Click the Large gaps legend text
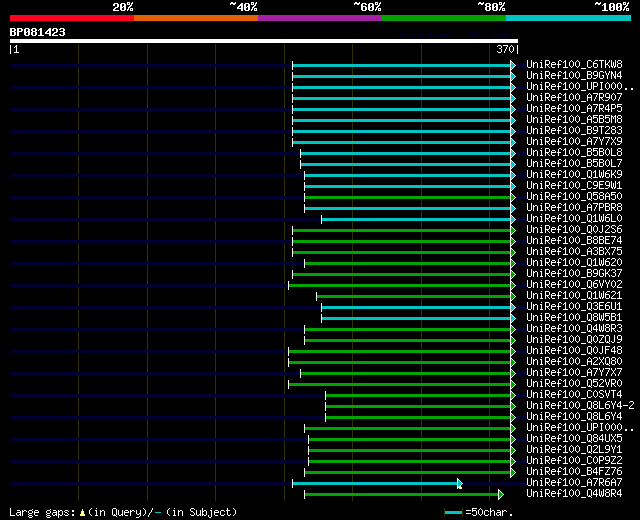The image size is (640, 520). point(42,512)
